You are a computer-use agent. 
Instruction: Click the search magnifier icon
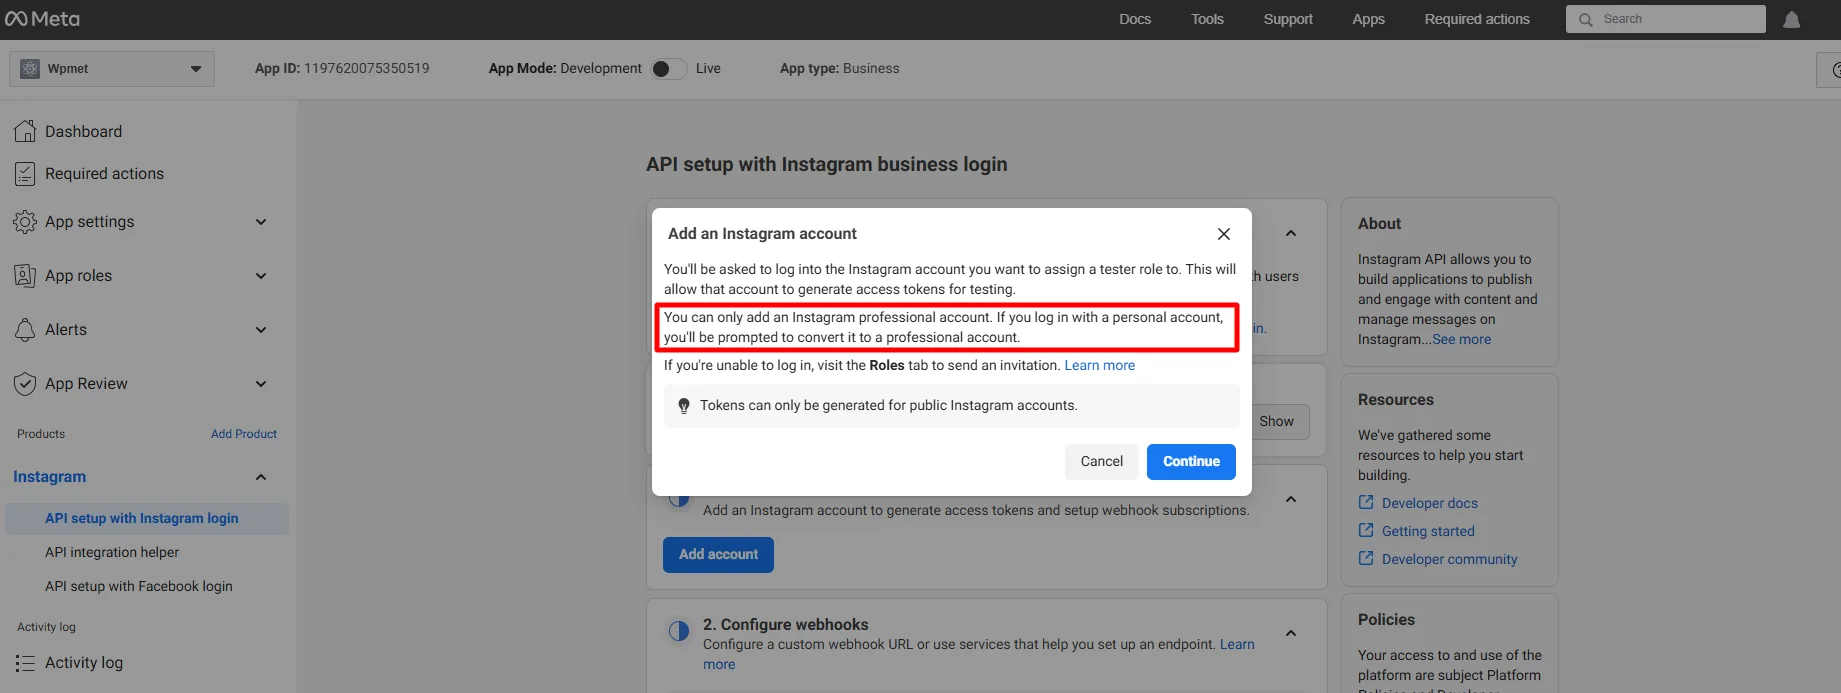pos(1585,20)
